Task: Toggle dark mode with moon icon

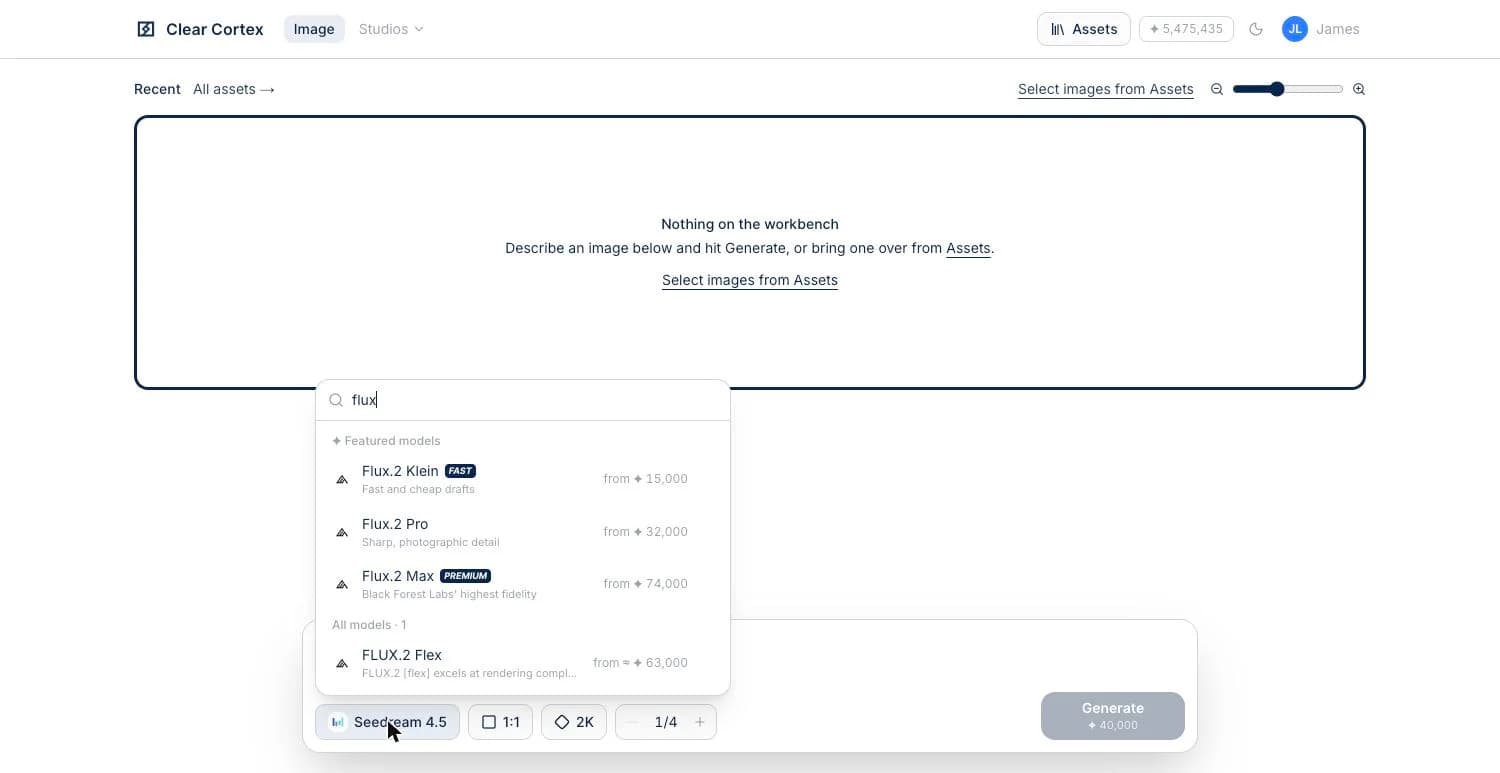Action: 1256,29
